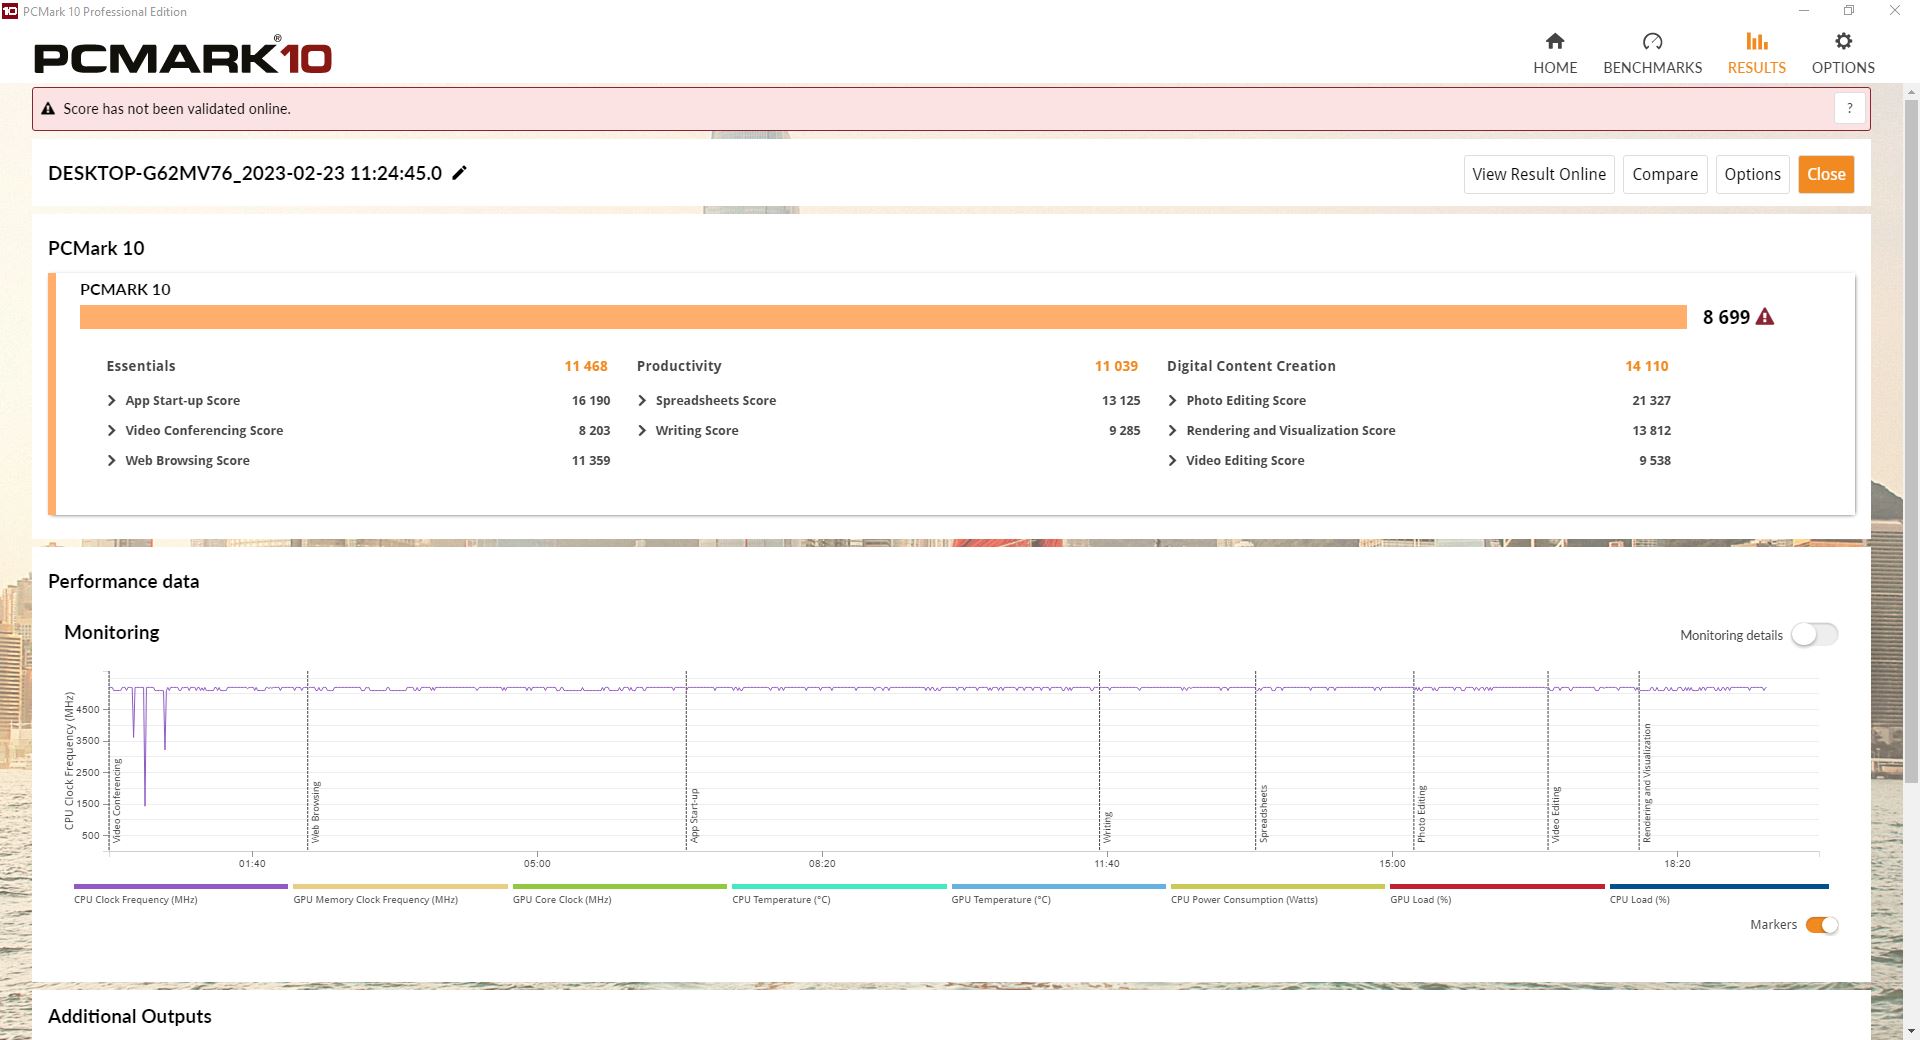Click the alert icon in validation banner
The image size is (1920, 1040).
(48, 109)
